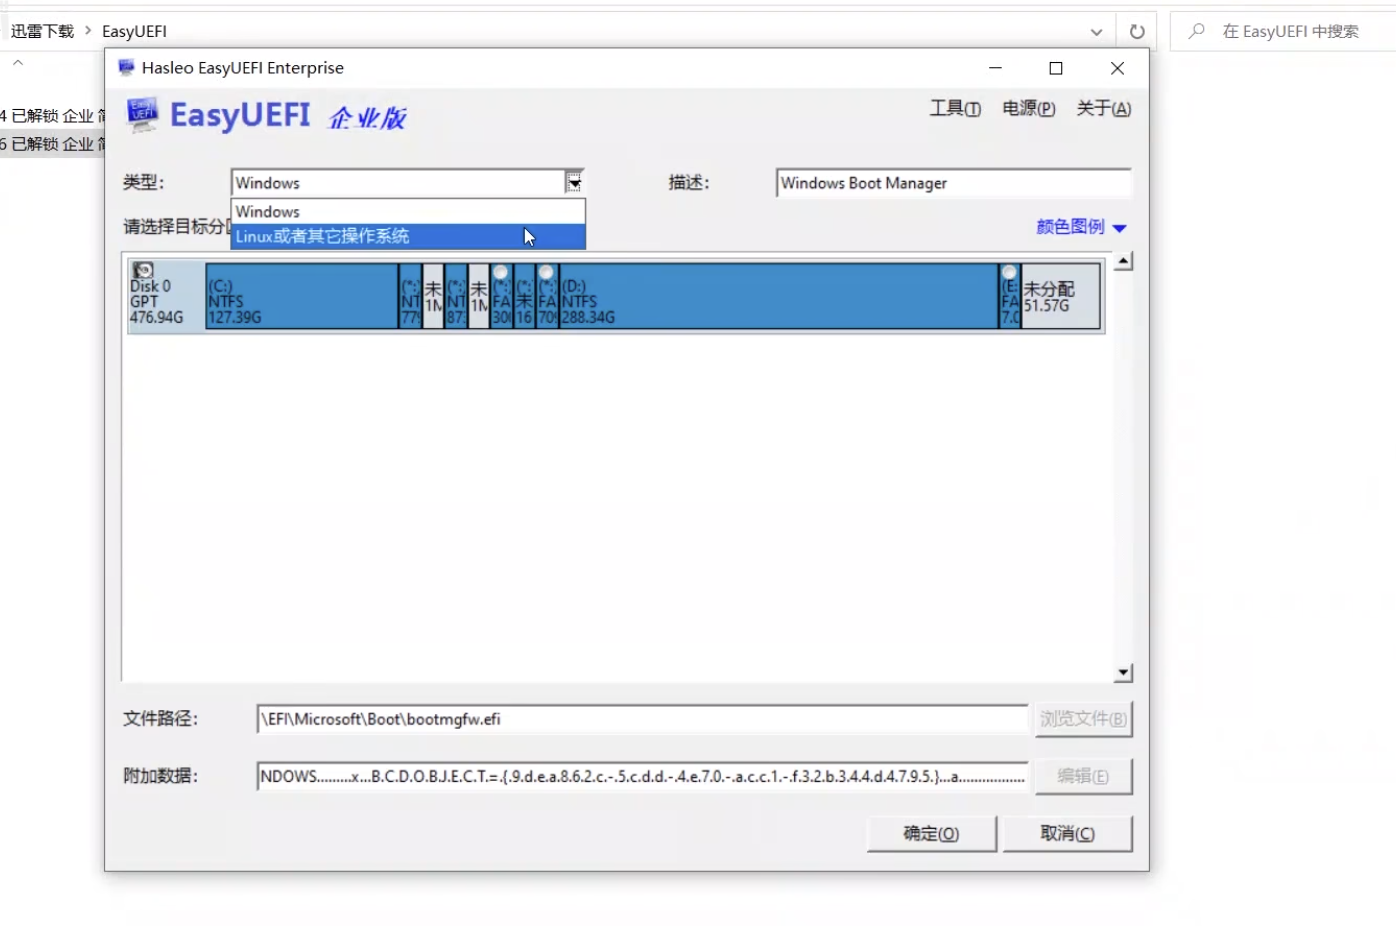Select the radio button on the FA 30 partition

coord(501,272)
